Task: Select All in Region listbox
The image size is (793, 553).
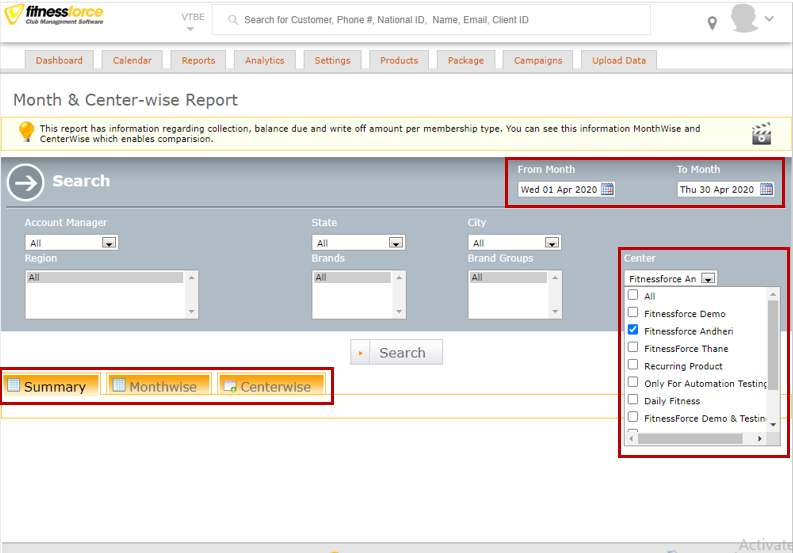Action: pos(105,277)
